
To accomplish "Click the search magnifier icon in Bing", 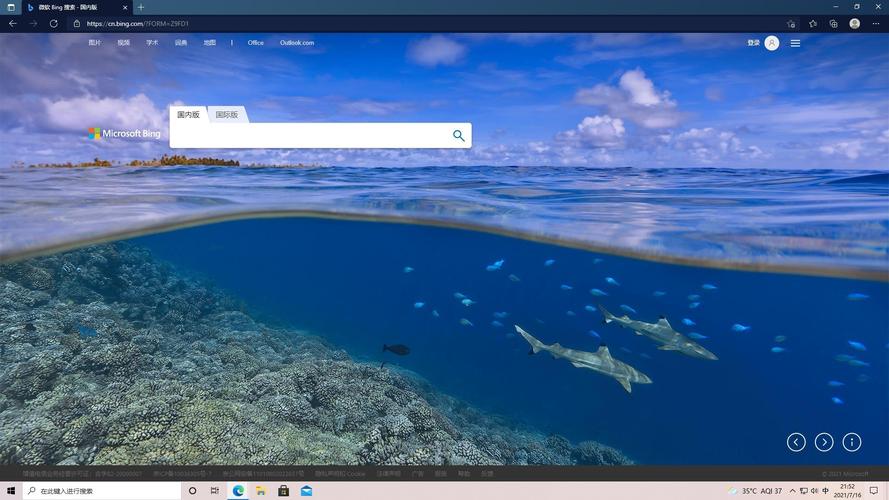I will point(459,136).
